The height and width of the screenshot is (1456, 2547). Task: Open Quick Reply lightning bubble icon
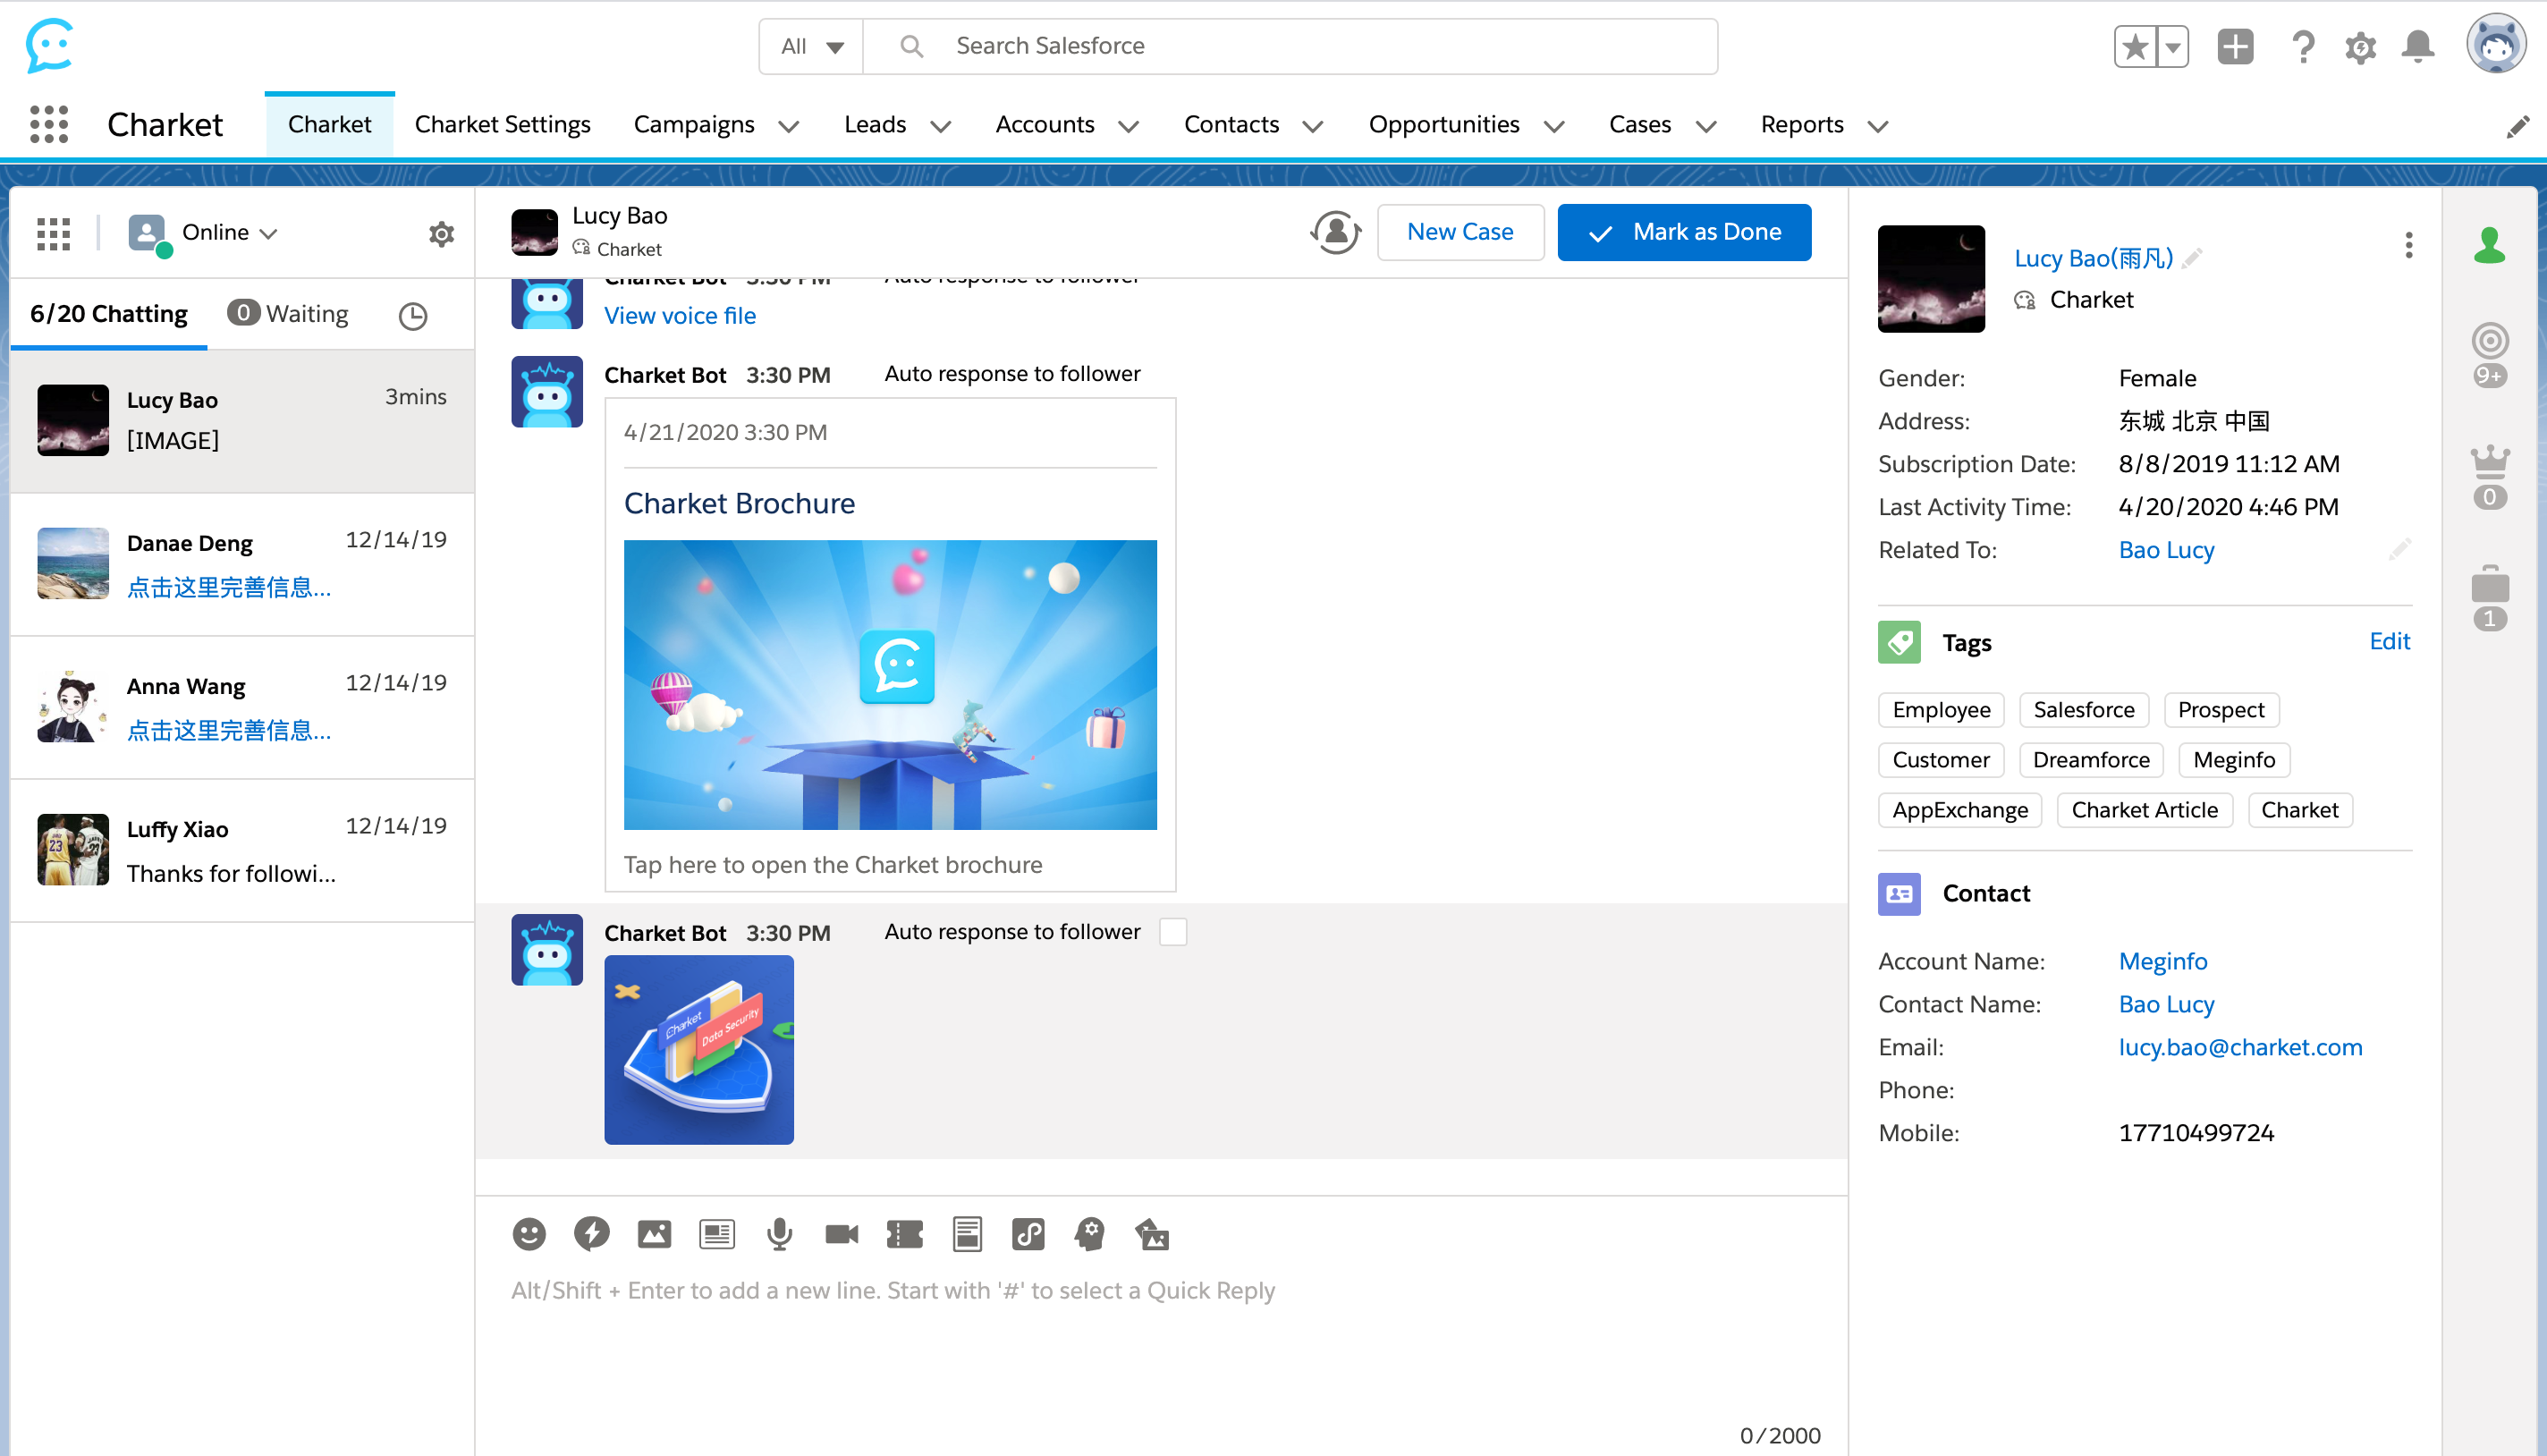tap(591, 1234)
